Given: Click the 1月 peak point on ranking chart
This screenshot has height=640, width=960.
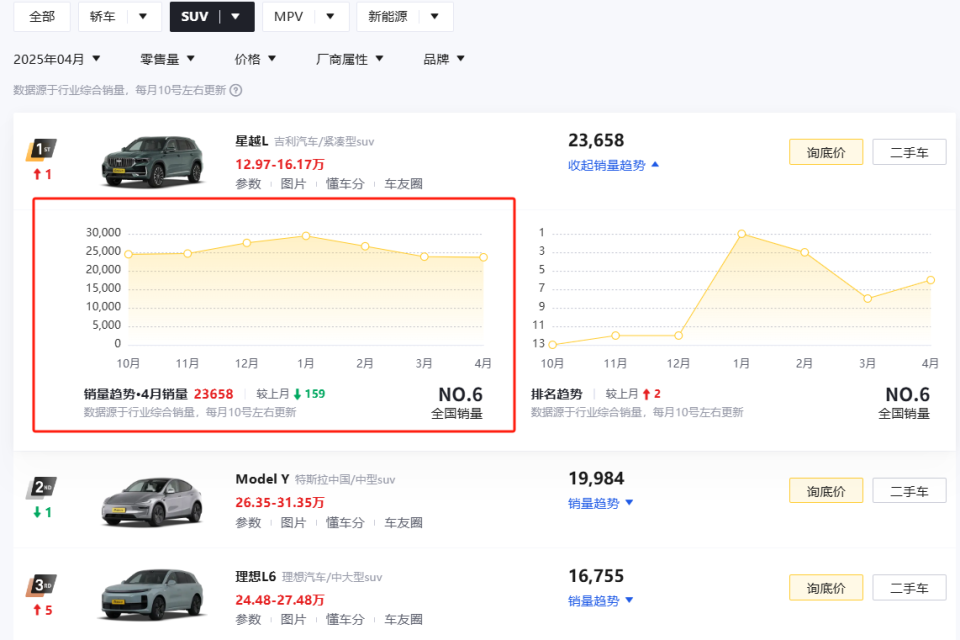Looking at the screenshot, I should pyautogui.click(x=741, y=234).
